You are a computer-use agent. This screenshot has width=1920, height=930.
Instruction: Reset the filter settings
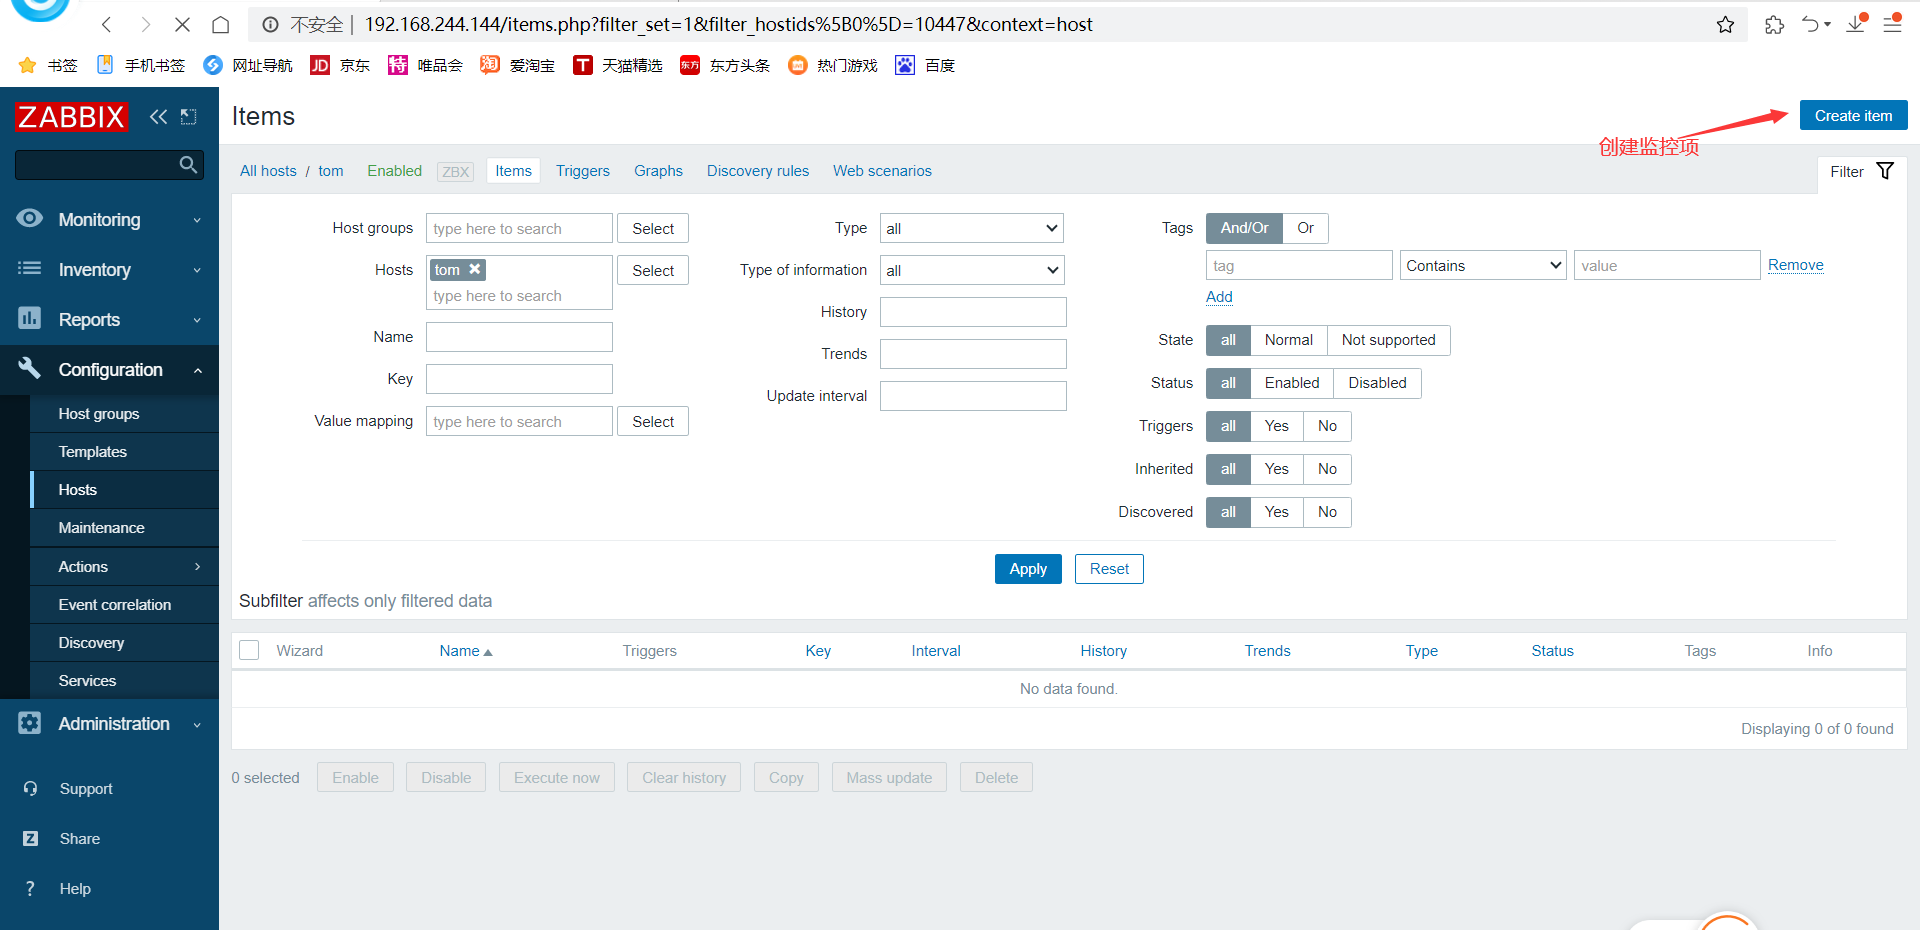(1109, 569)
